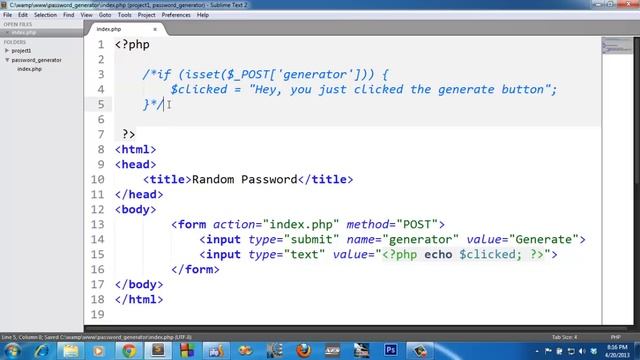Click "Generate" value on line 14
640x360 pixels.
coord(544,240)
